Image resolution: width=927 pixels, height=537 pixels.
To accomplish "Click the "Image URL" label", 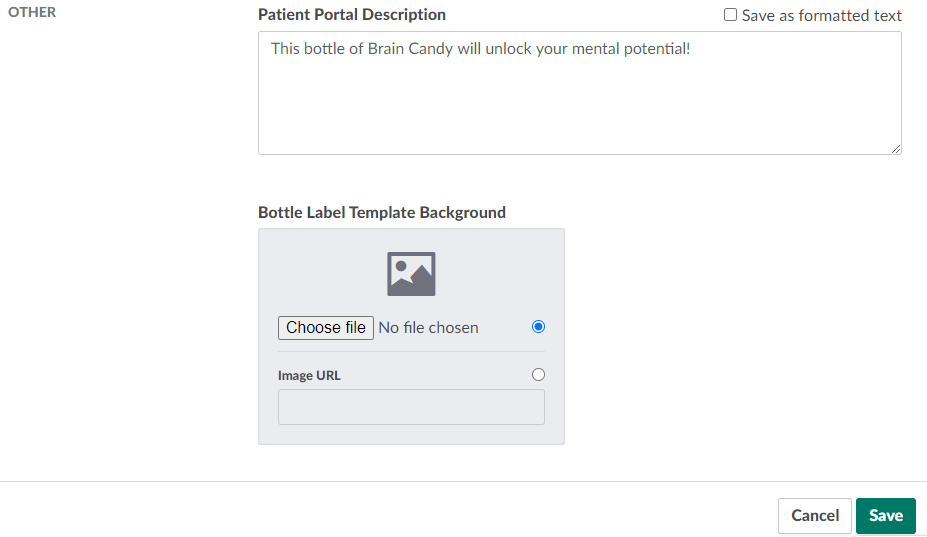I will pos(309,376).
